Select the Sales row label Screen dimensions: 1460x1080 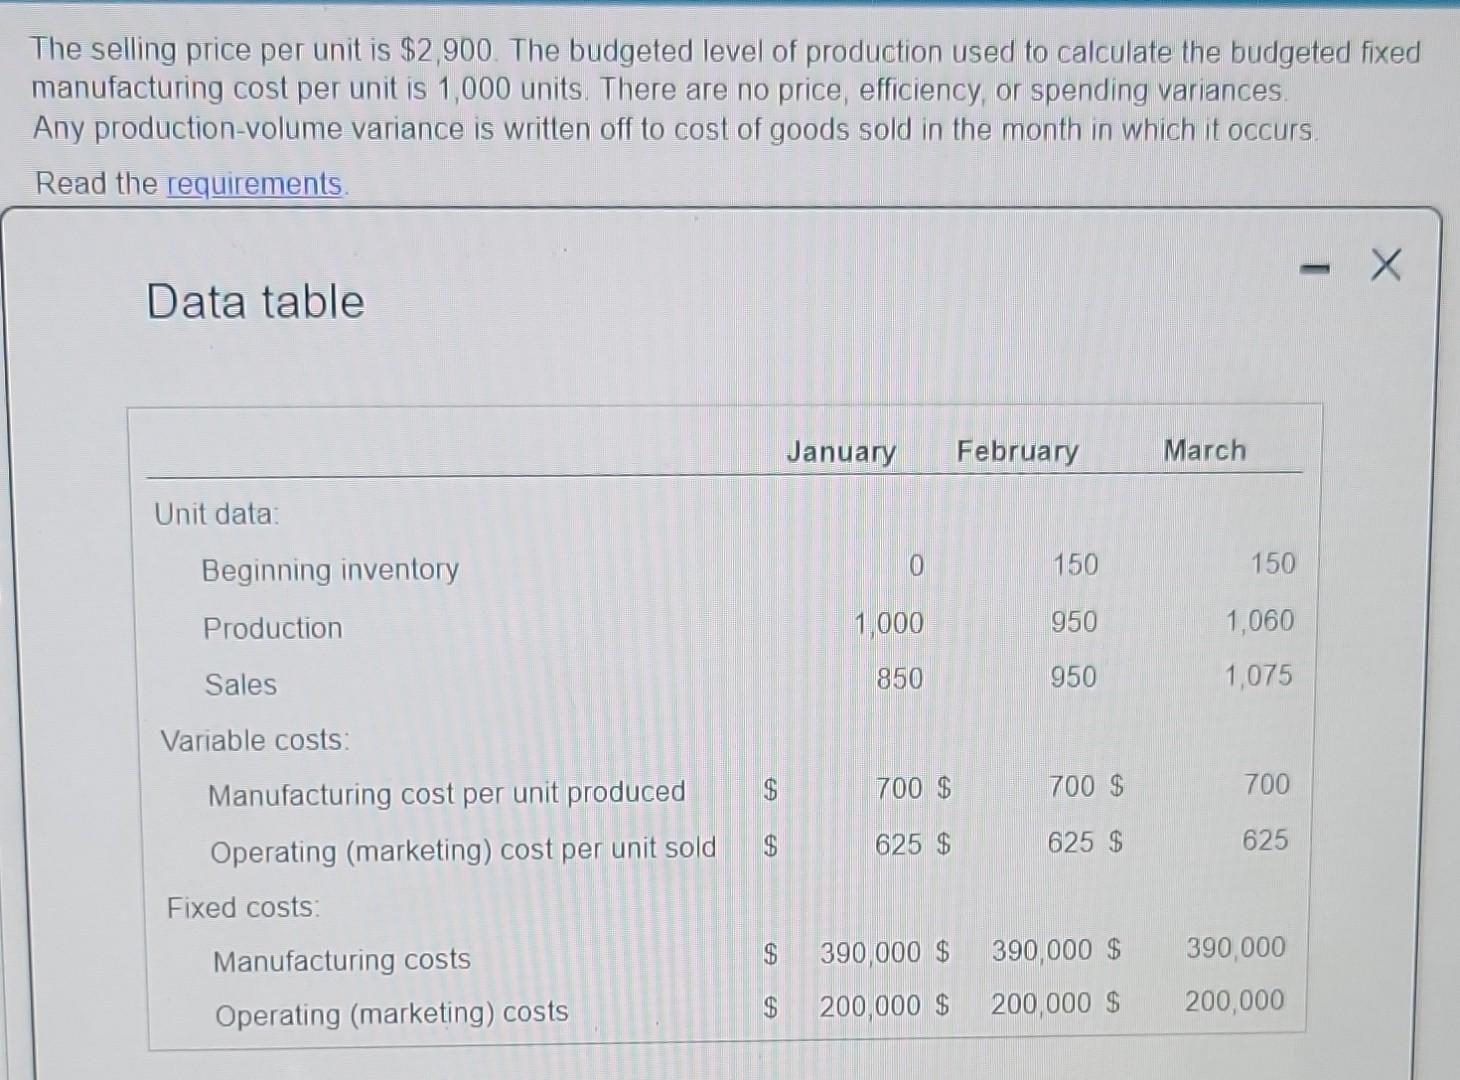pos(240,684)
